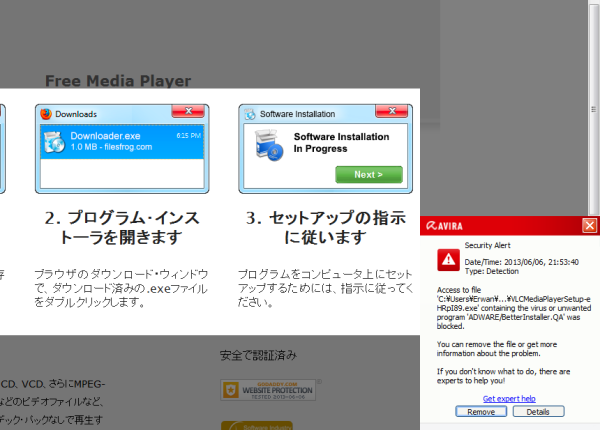
Task: Click the Remove button in Avira alert
Action: click(481, 412)
